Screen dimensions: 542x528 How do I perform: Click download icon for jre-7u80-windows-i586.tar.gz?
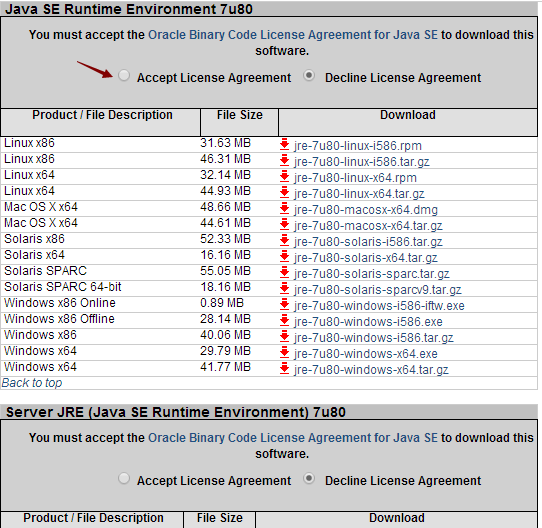click(284, 336)
